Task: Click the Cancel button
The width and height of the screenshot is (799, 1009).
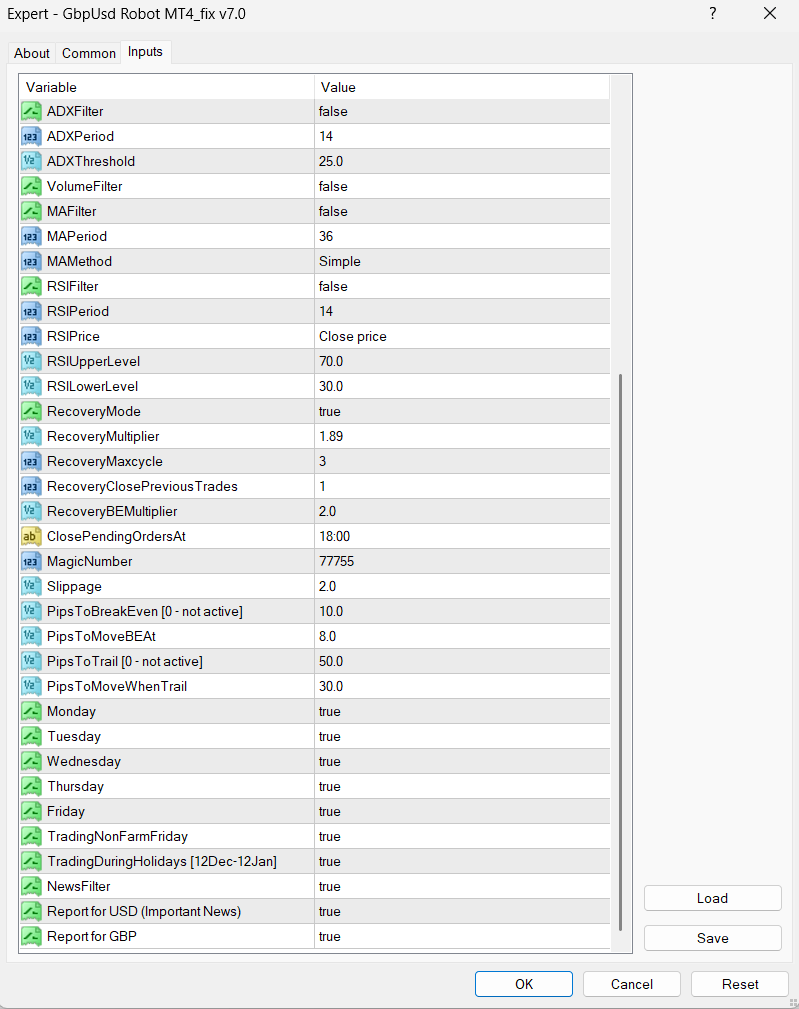Action: (632, 984)
